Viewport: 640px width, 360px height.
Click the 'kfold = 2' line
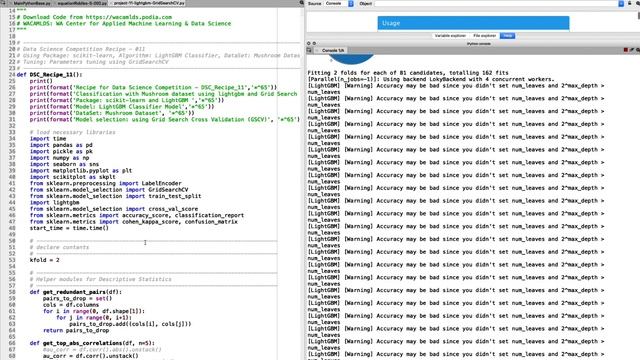44,260
